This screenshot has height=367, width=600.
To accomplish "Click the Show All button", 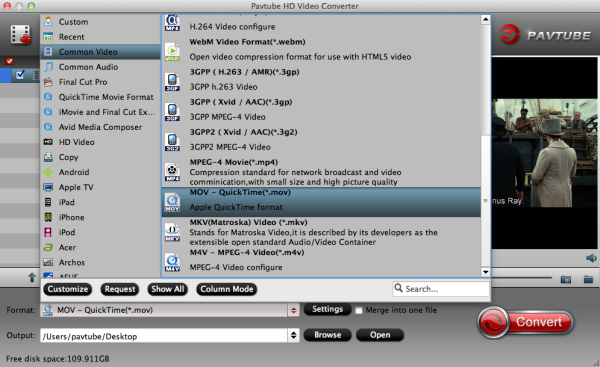I will click(x=168, y=289).
